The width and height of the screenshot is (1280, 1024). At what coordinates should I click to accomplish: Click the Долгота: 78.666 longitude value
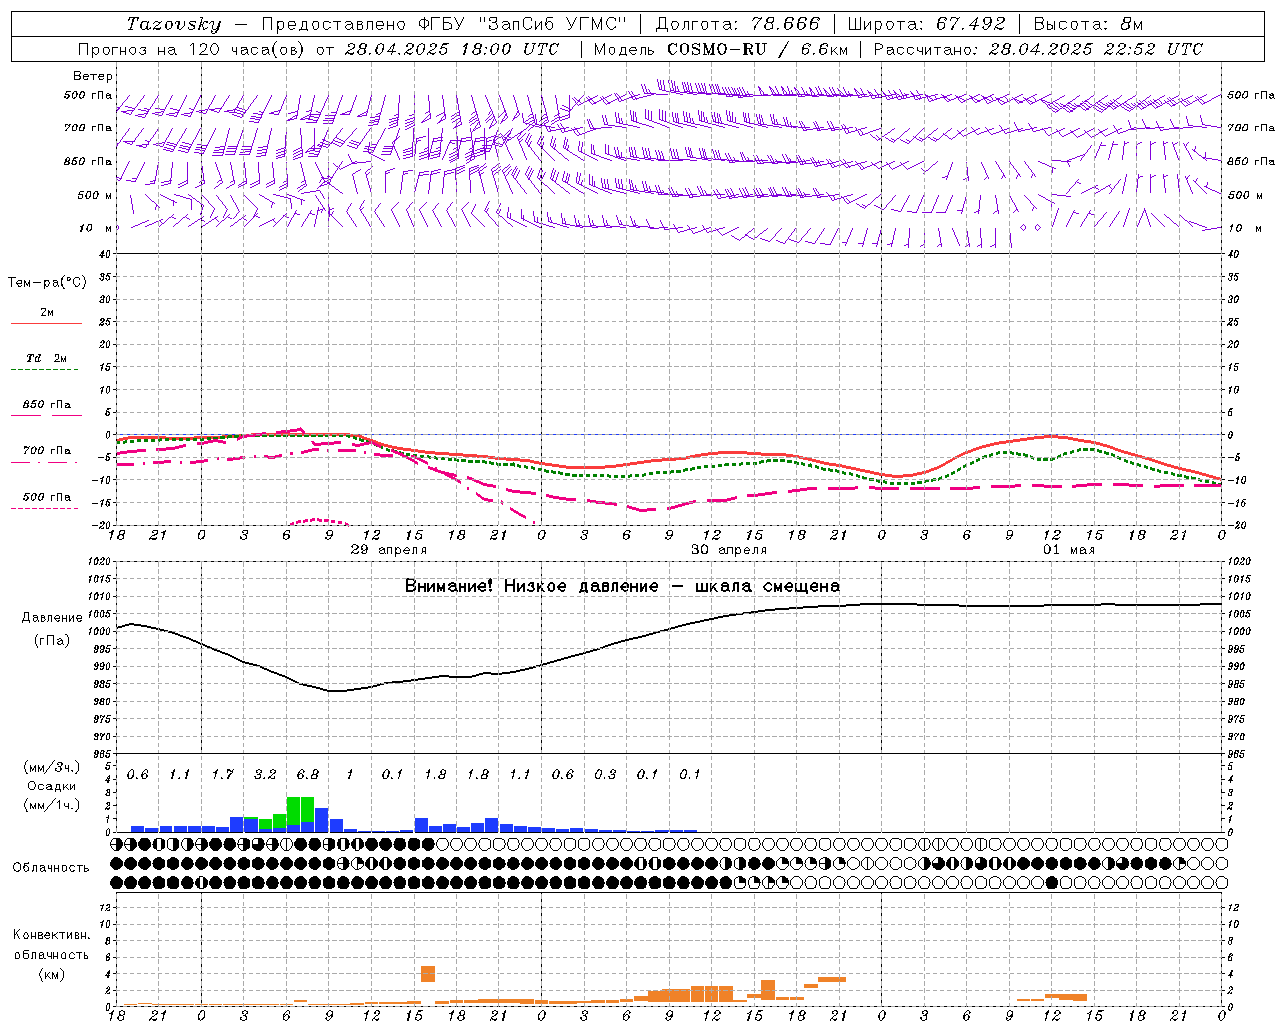pyautogui.click(x=737, y=24)
